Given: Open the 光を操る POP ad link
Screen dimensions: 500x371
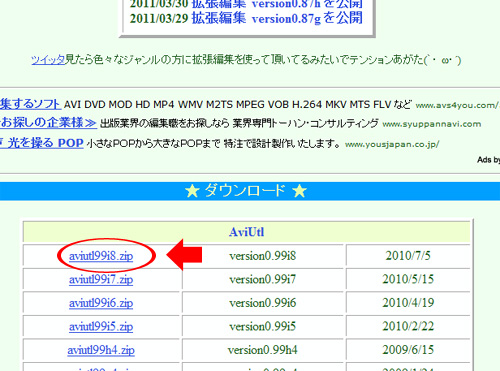Looking at the screenshot, I should (x=41, y=143).
